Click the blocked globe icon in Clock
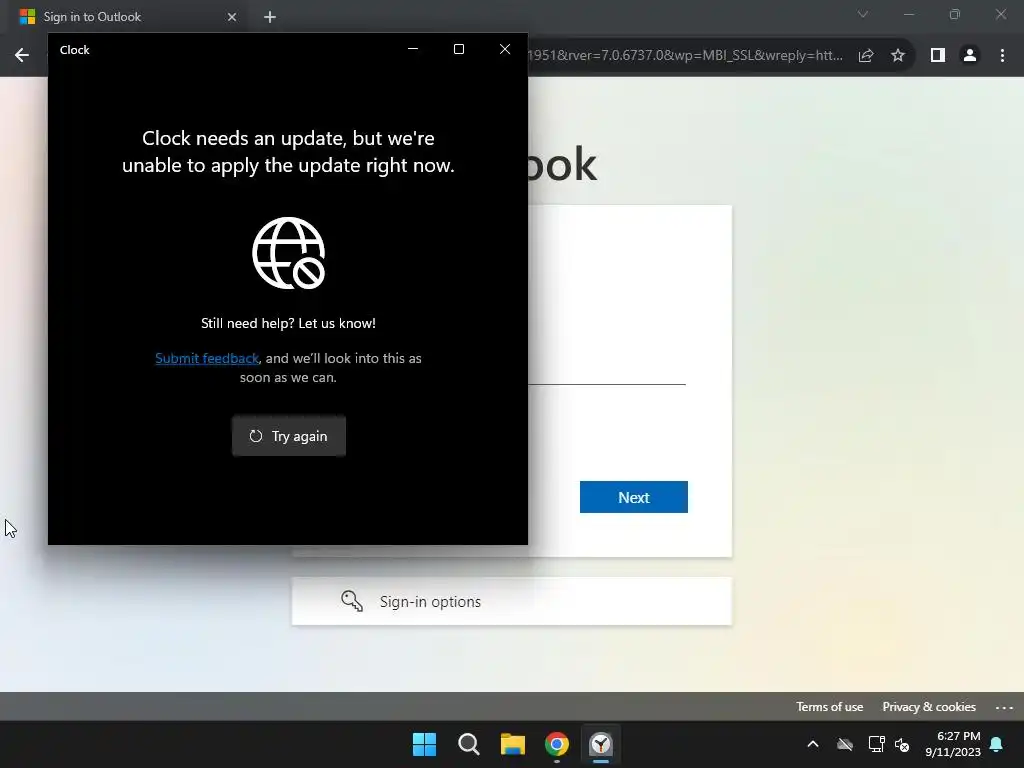Image resolution: width=1024 pixels, height=768 pixels. (289, 253)
